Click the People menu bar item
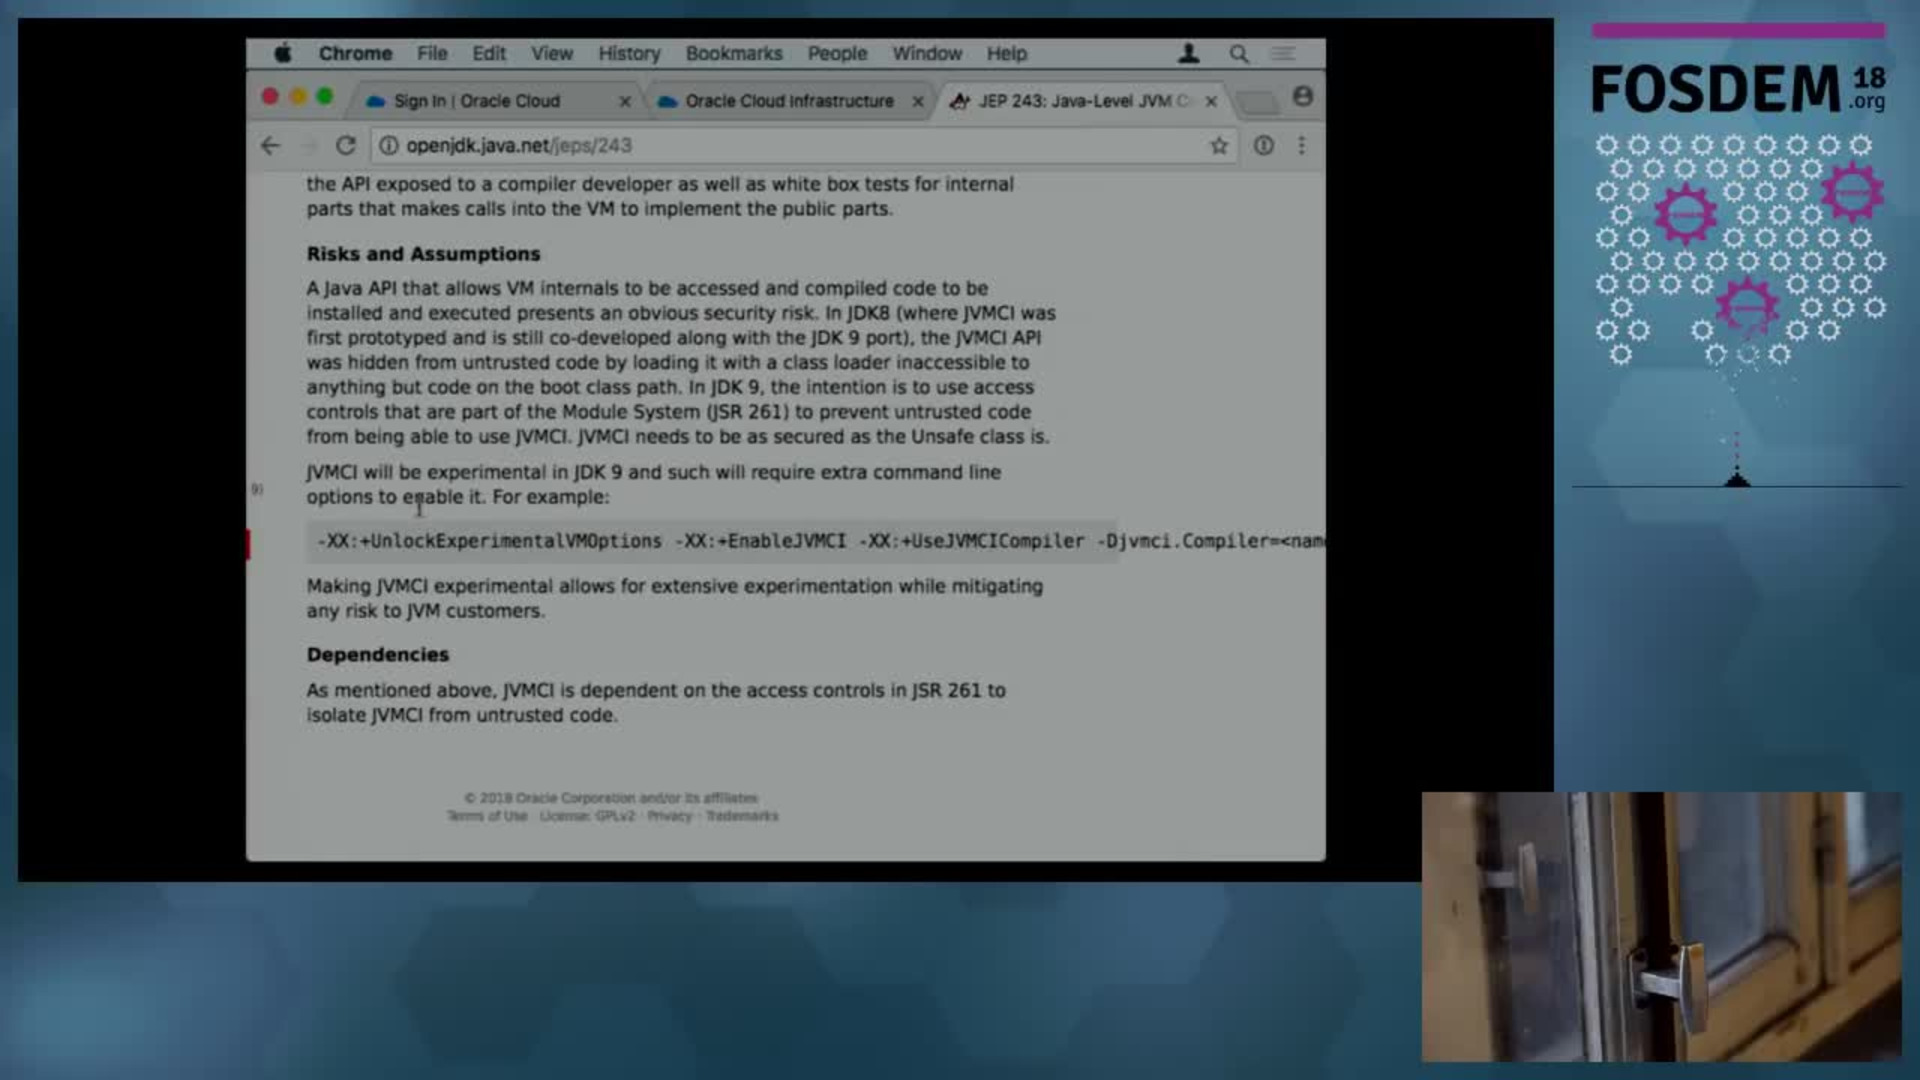Viewport: 1920px width, 1080px height. point(837,54)
